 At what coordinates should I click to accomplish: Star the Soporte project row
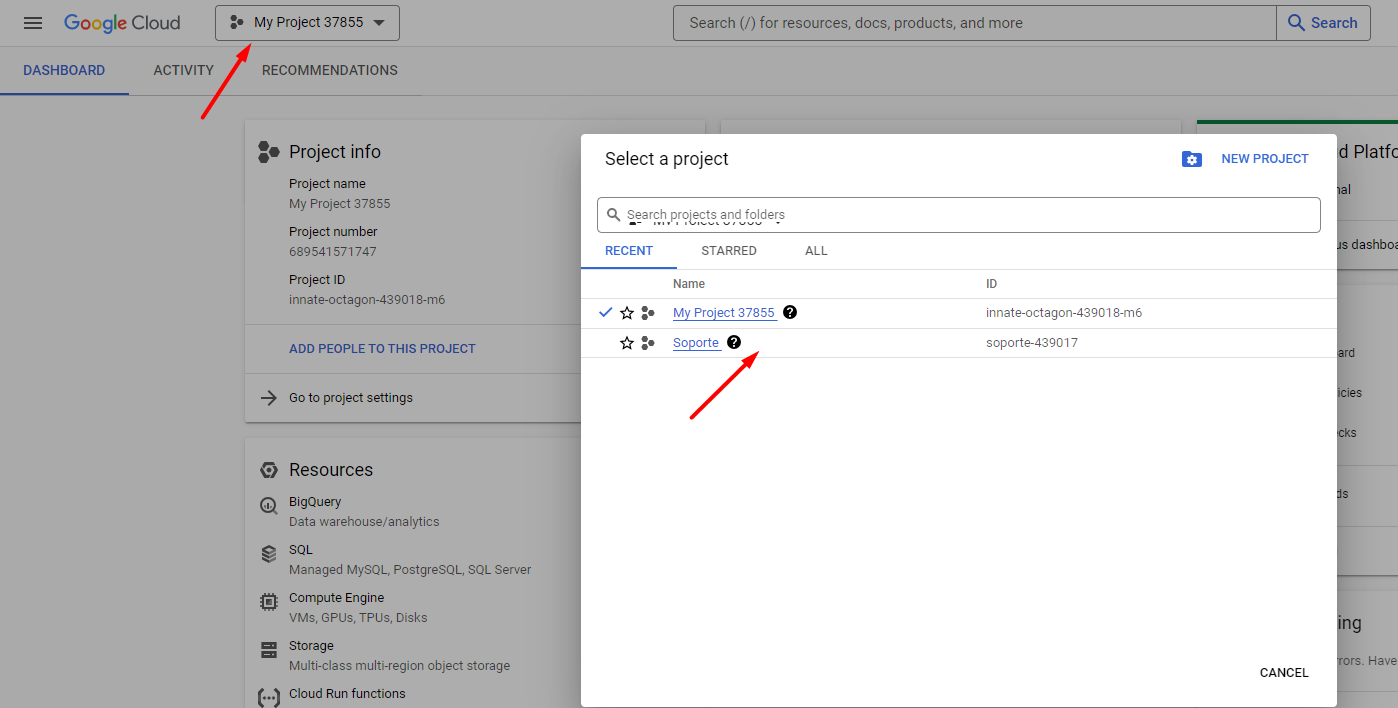(x=627, y=343)
